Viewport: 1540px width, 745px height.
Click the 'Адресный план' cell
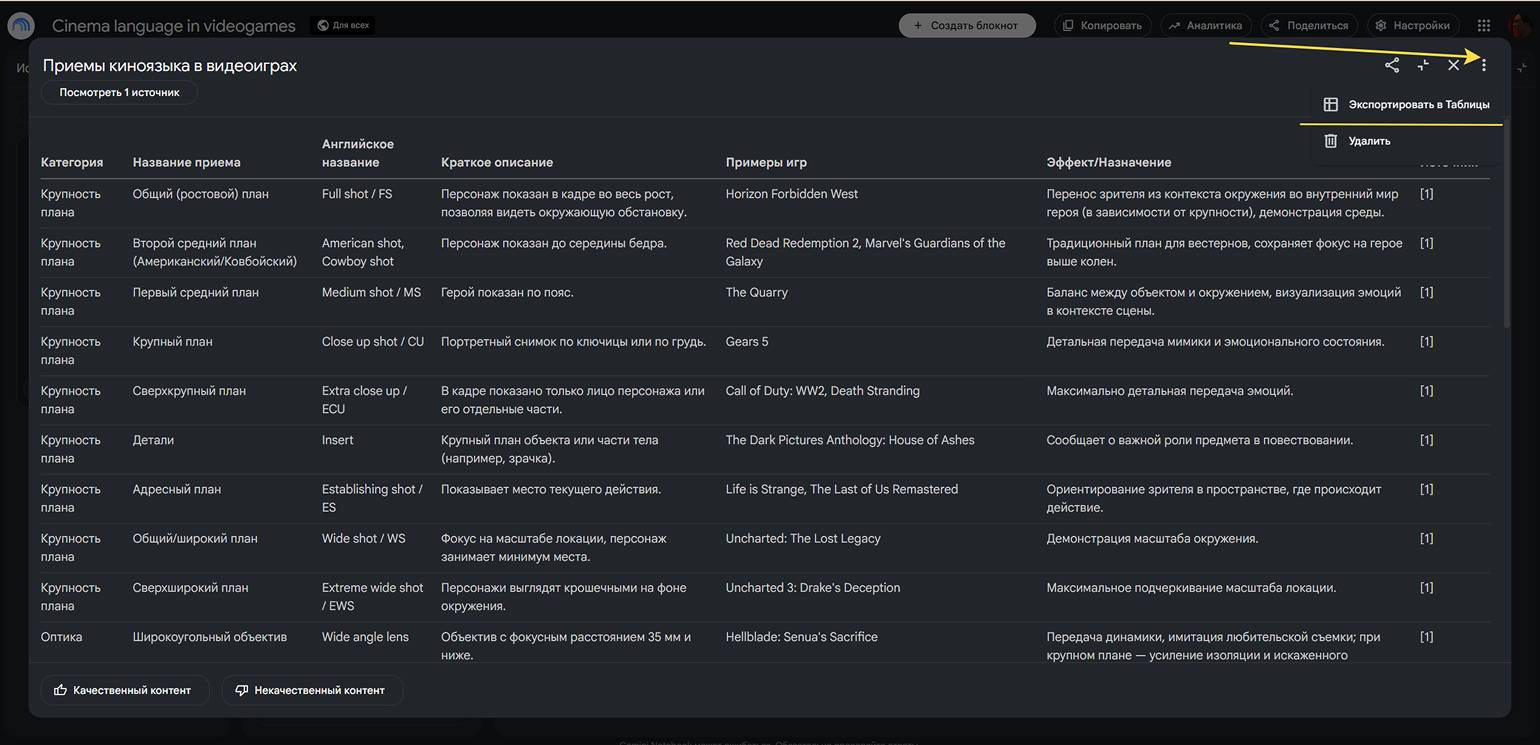(177, 489)
